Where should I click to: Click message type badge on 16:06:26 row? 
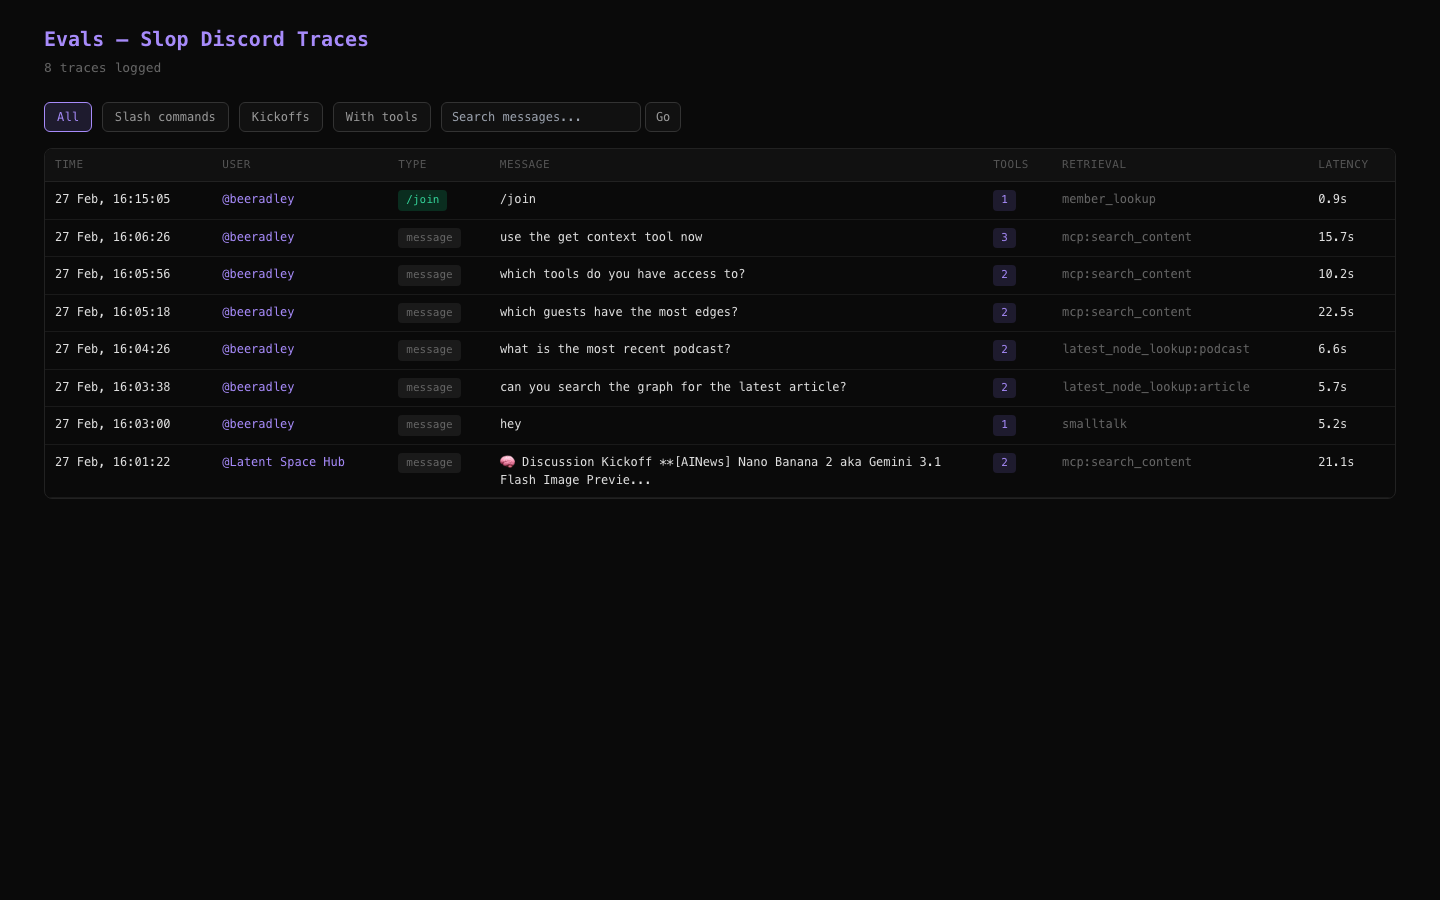(x=429, y=238)
